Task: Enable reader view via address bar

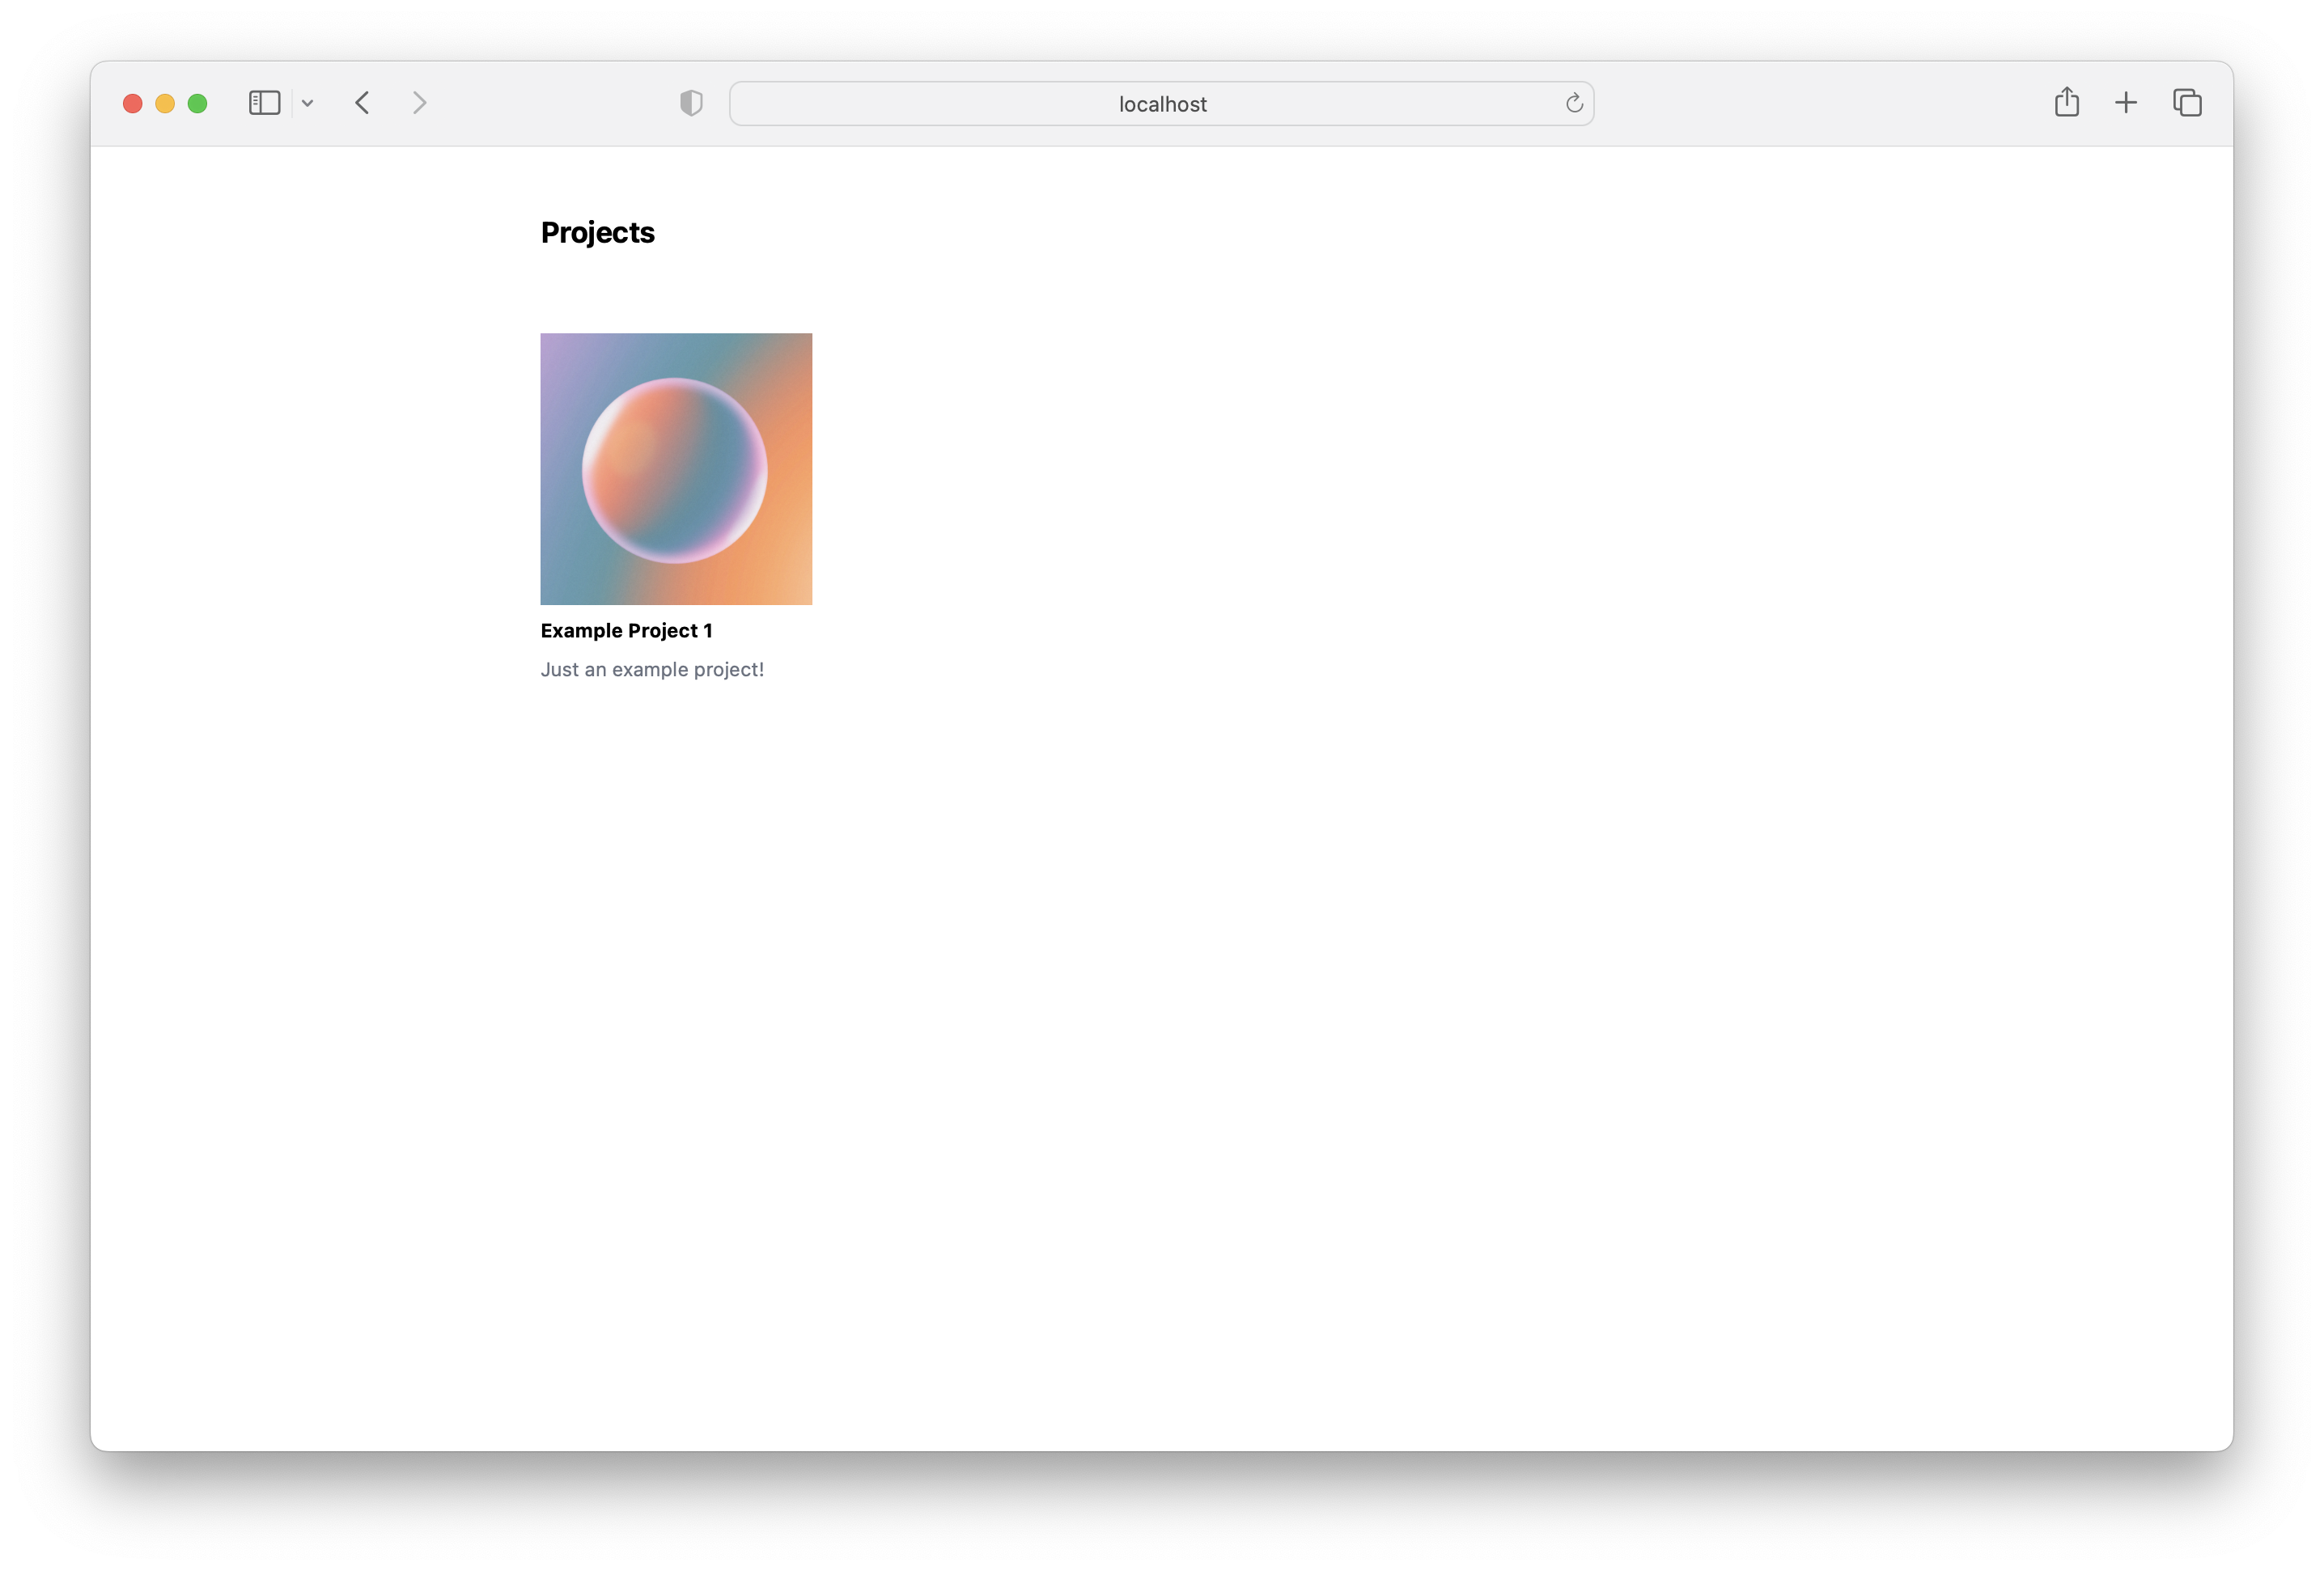Action: click(x=690, y=102)
